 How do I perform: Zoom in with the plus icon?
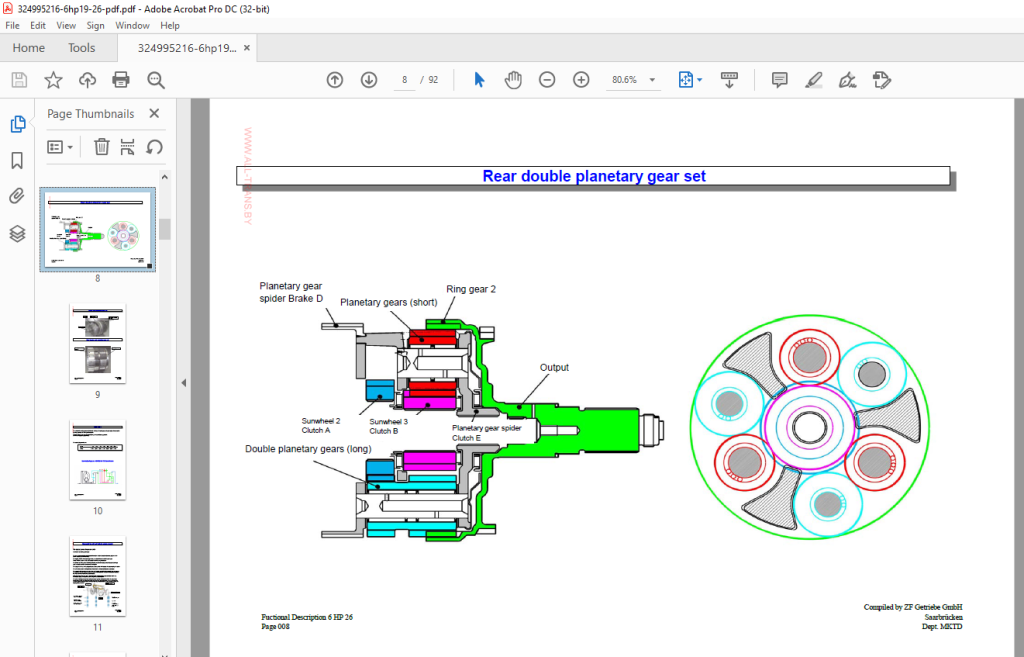point(581,80)
